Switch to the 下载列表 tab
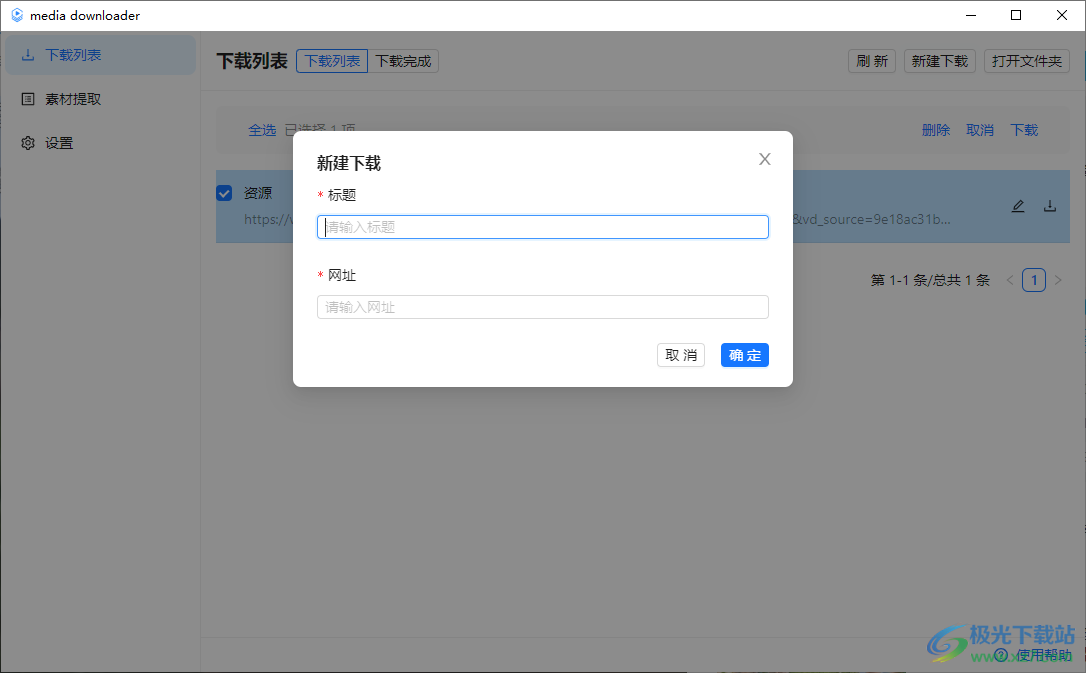1086x673 pixels. [x=332, y=61]
